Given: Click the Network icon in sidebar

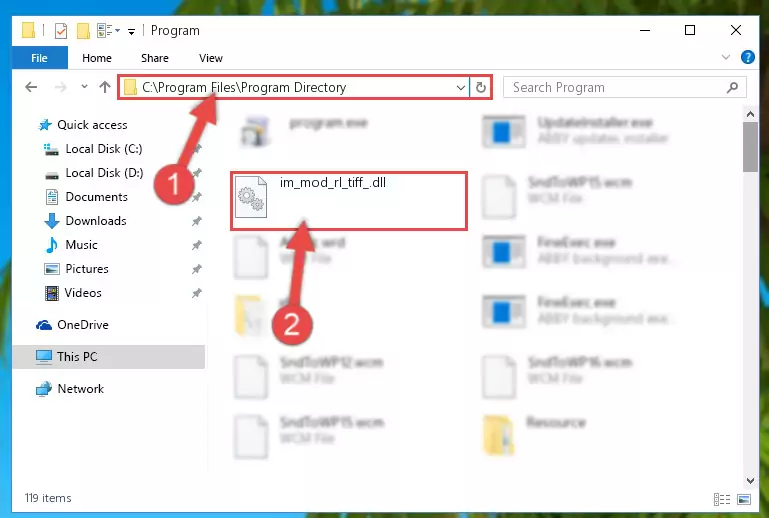Looking at the screenshot, I should [x=44, y=389].
